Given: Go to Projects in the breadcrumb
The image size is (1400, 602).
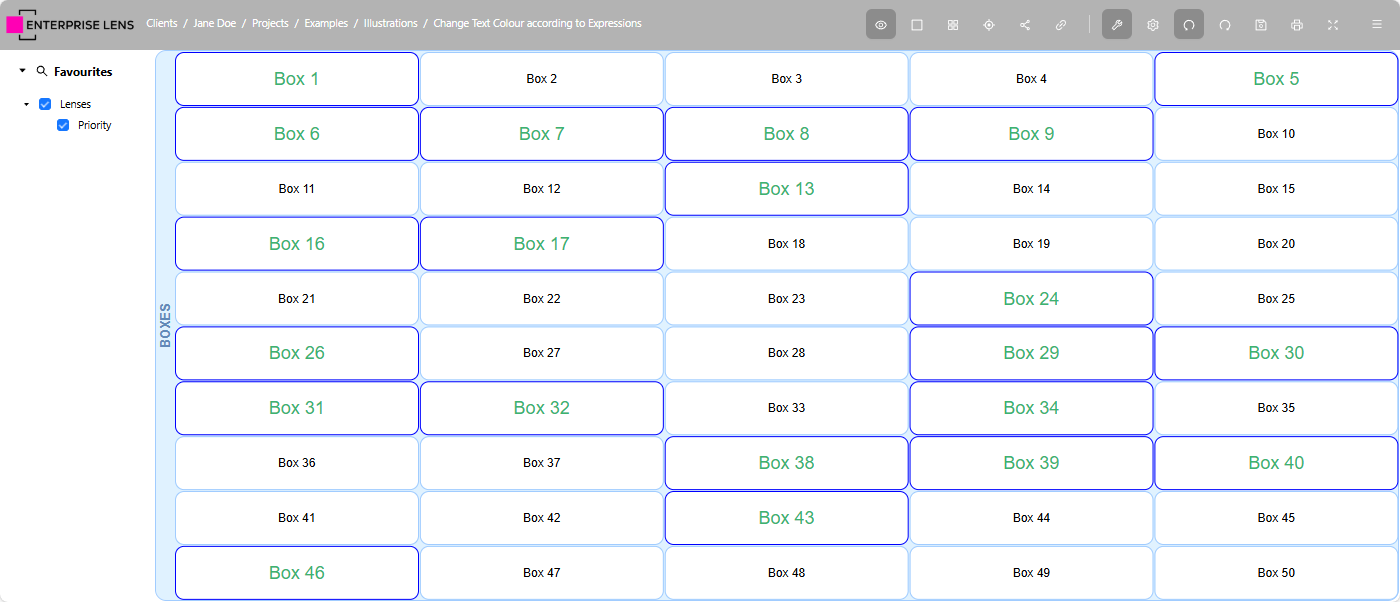Looking at the screenshot, I should click(270, 23).
